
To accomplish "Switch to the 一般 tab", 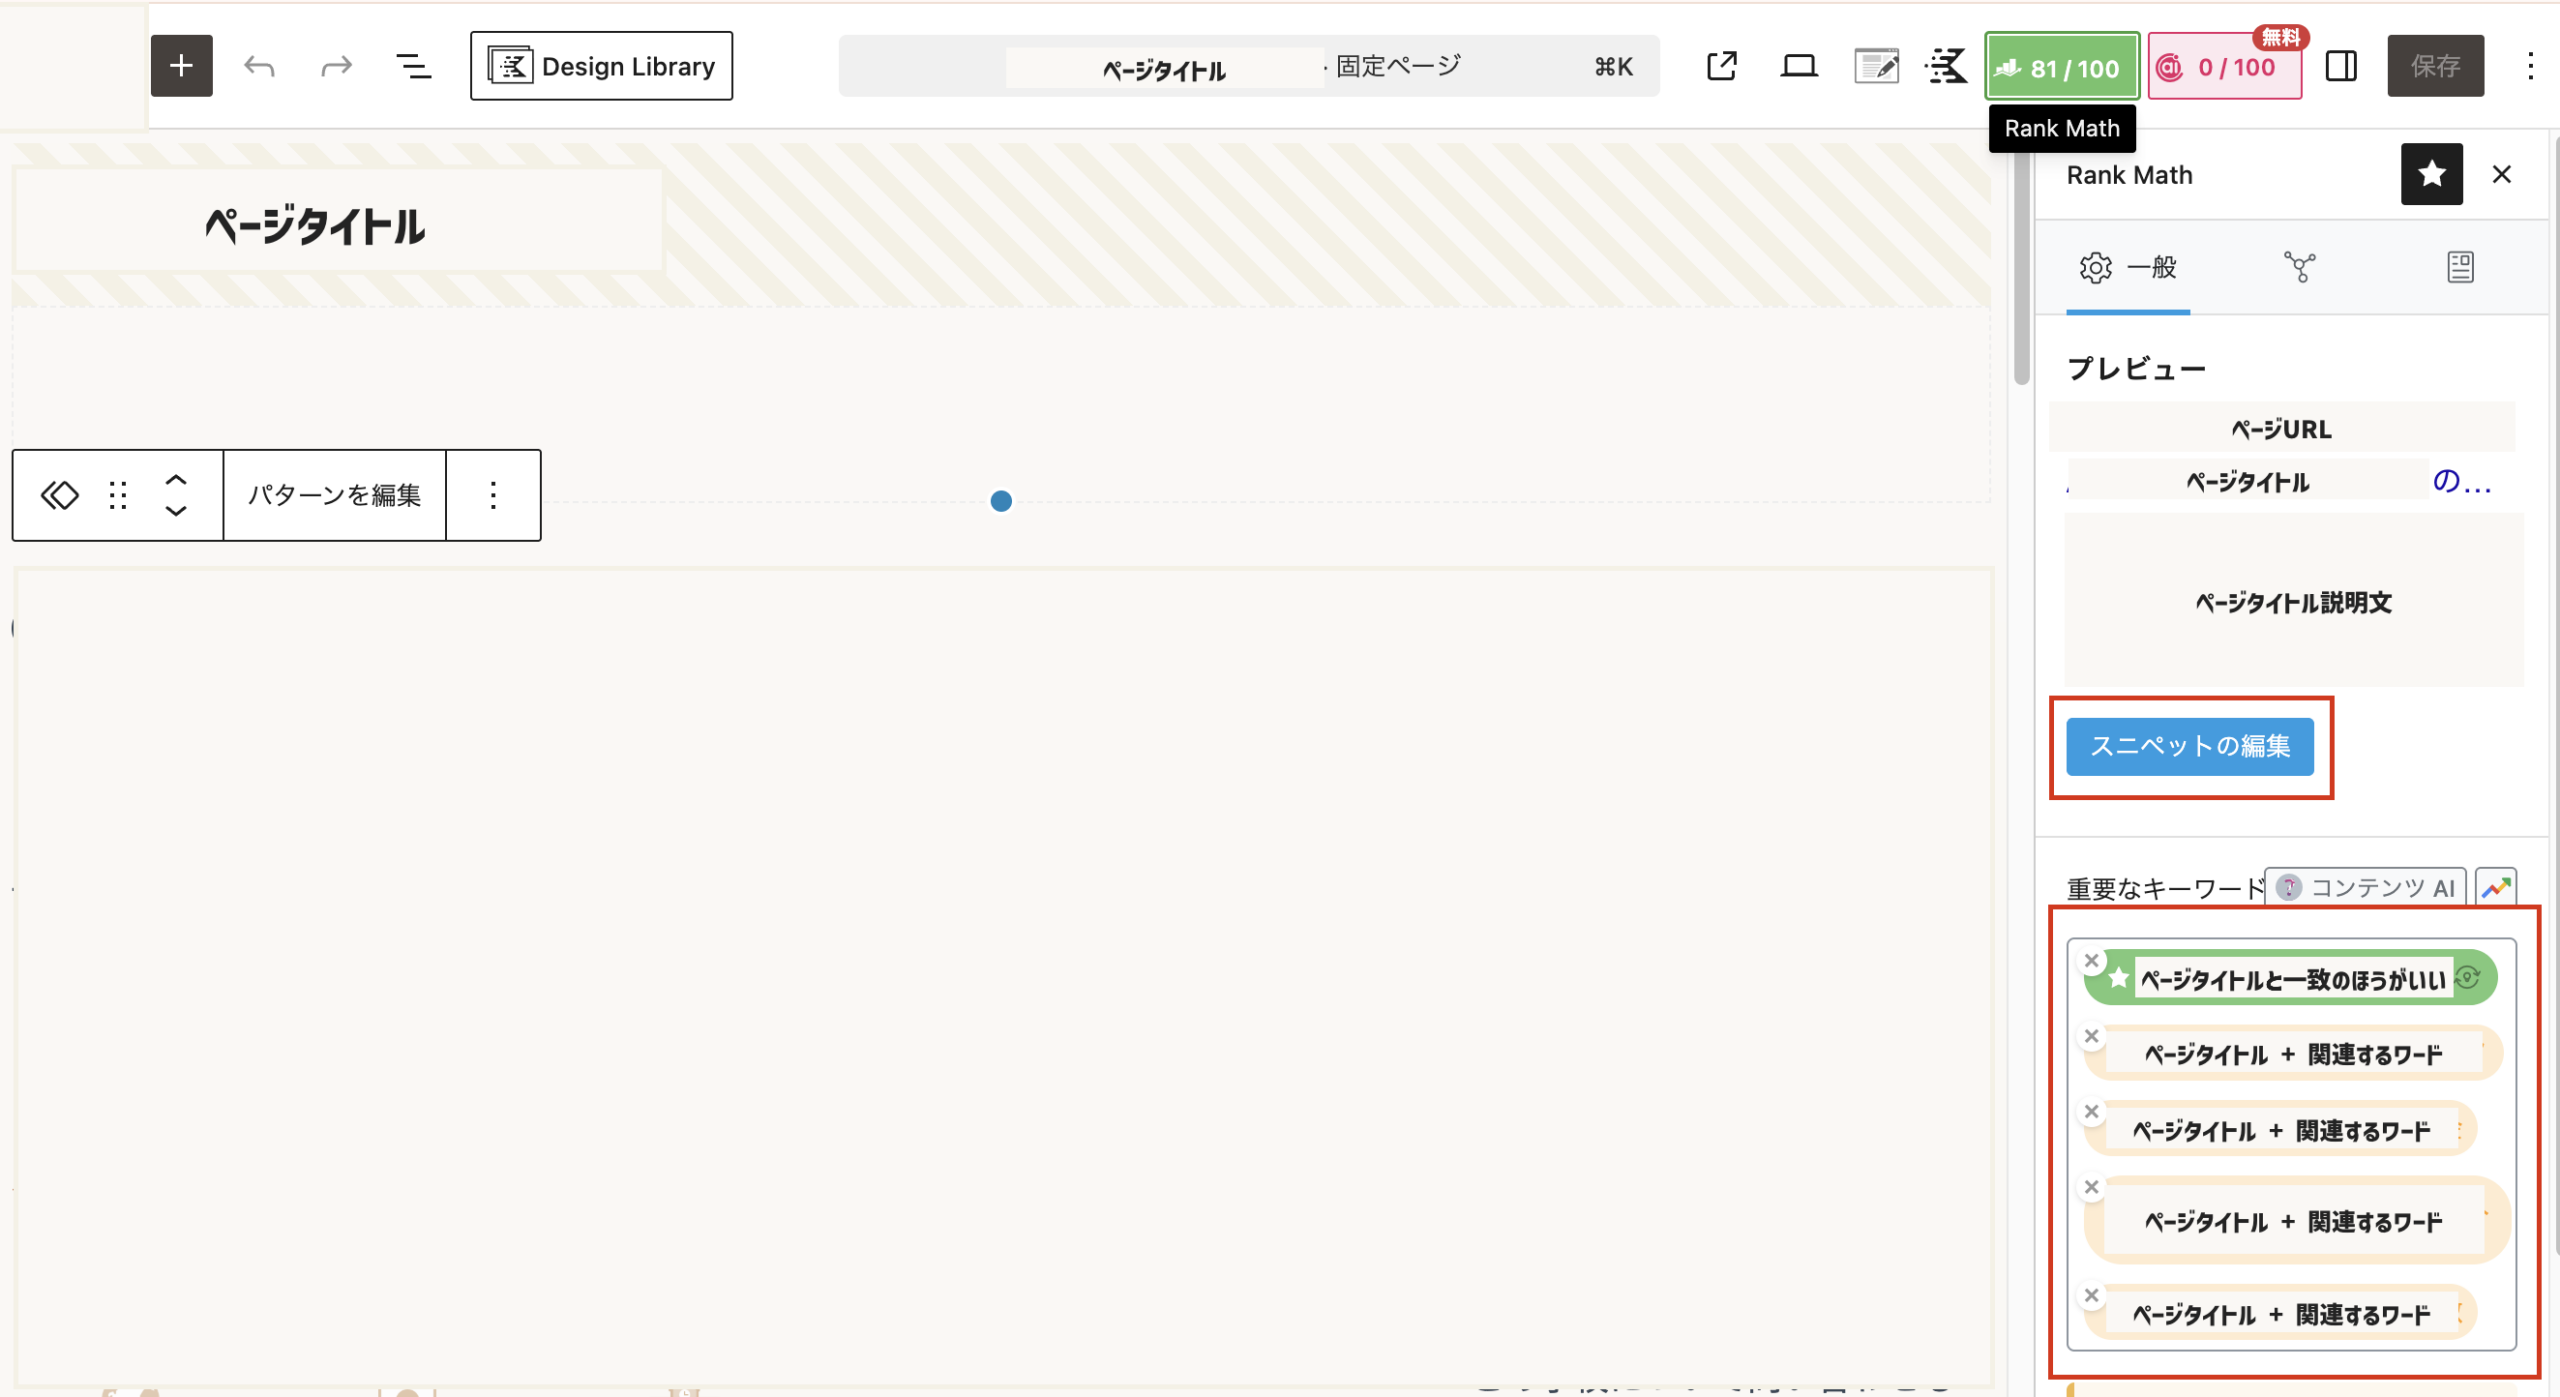I will pos(2128,267).
